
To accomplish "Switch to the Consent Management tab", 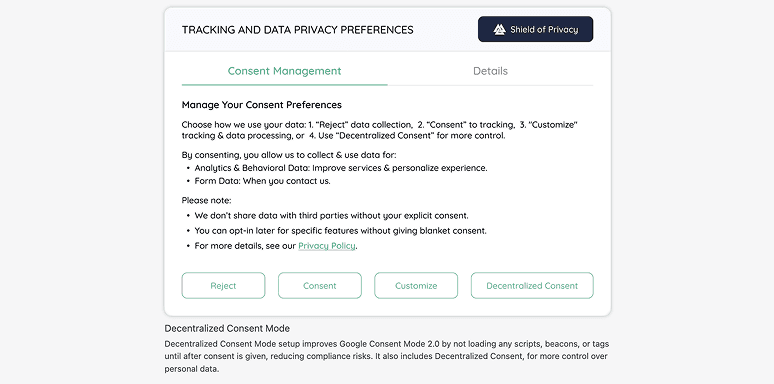I will click(x=284, y=71).
